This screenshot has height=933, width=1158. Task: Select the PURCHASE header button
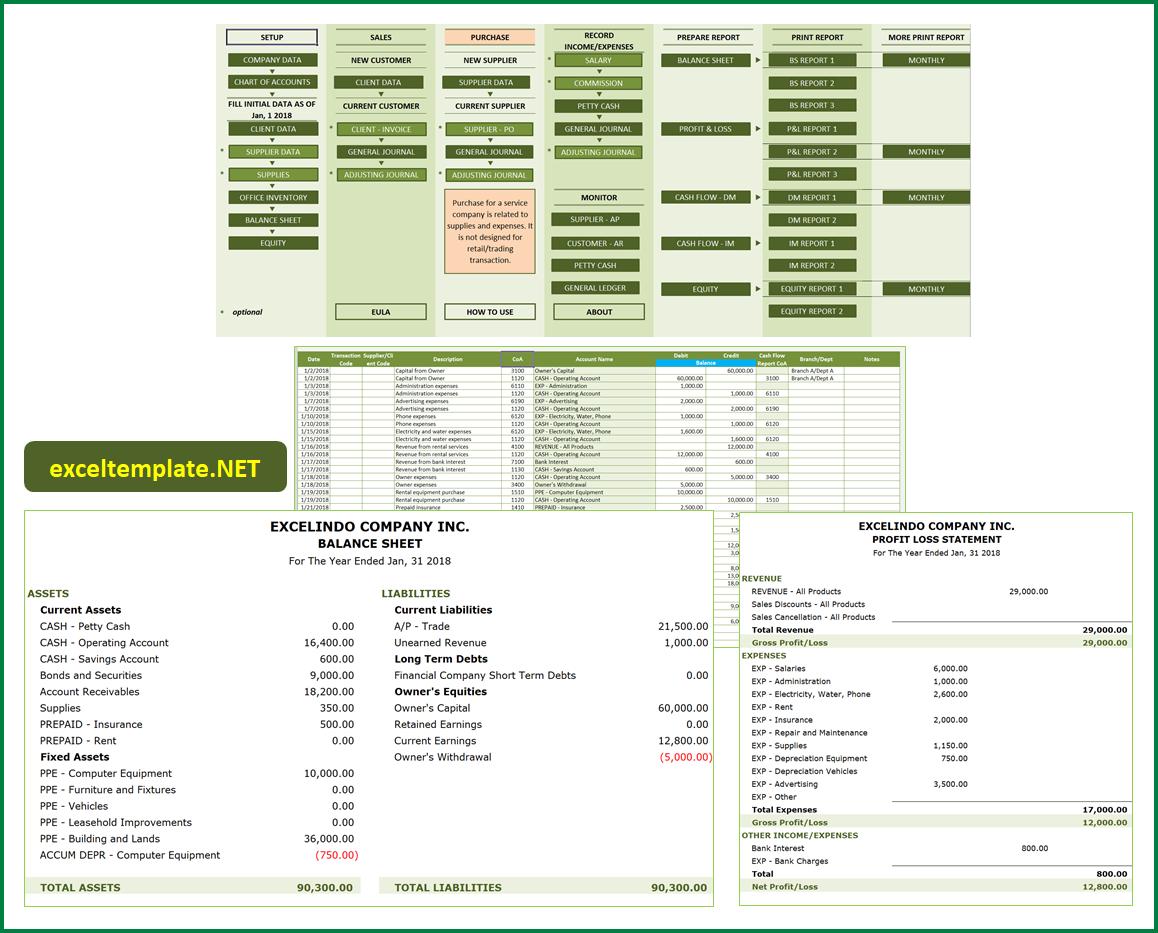point(490,37)
